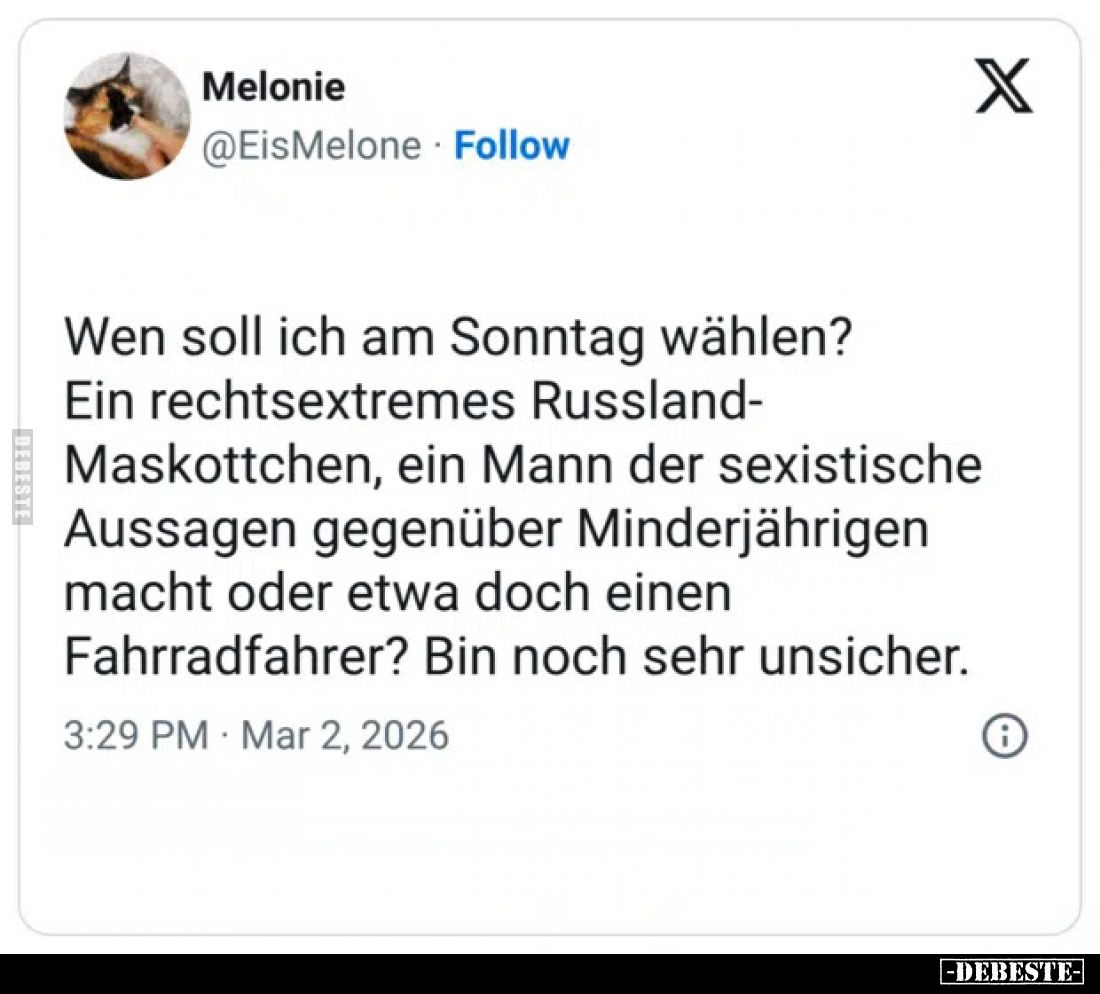Click the word 'Minderjährigen' in the tweet
Image resolution: width=1100 pixels, height=994 pixels.
pos(753,530)
